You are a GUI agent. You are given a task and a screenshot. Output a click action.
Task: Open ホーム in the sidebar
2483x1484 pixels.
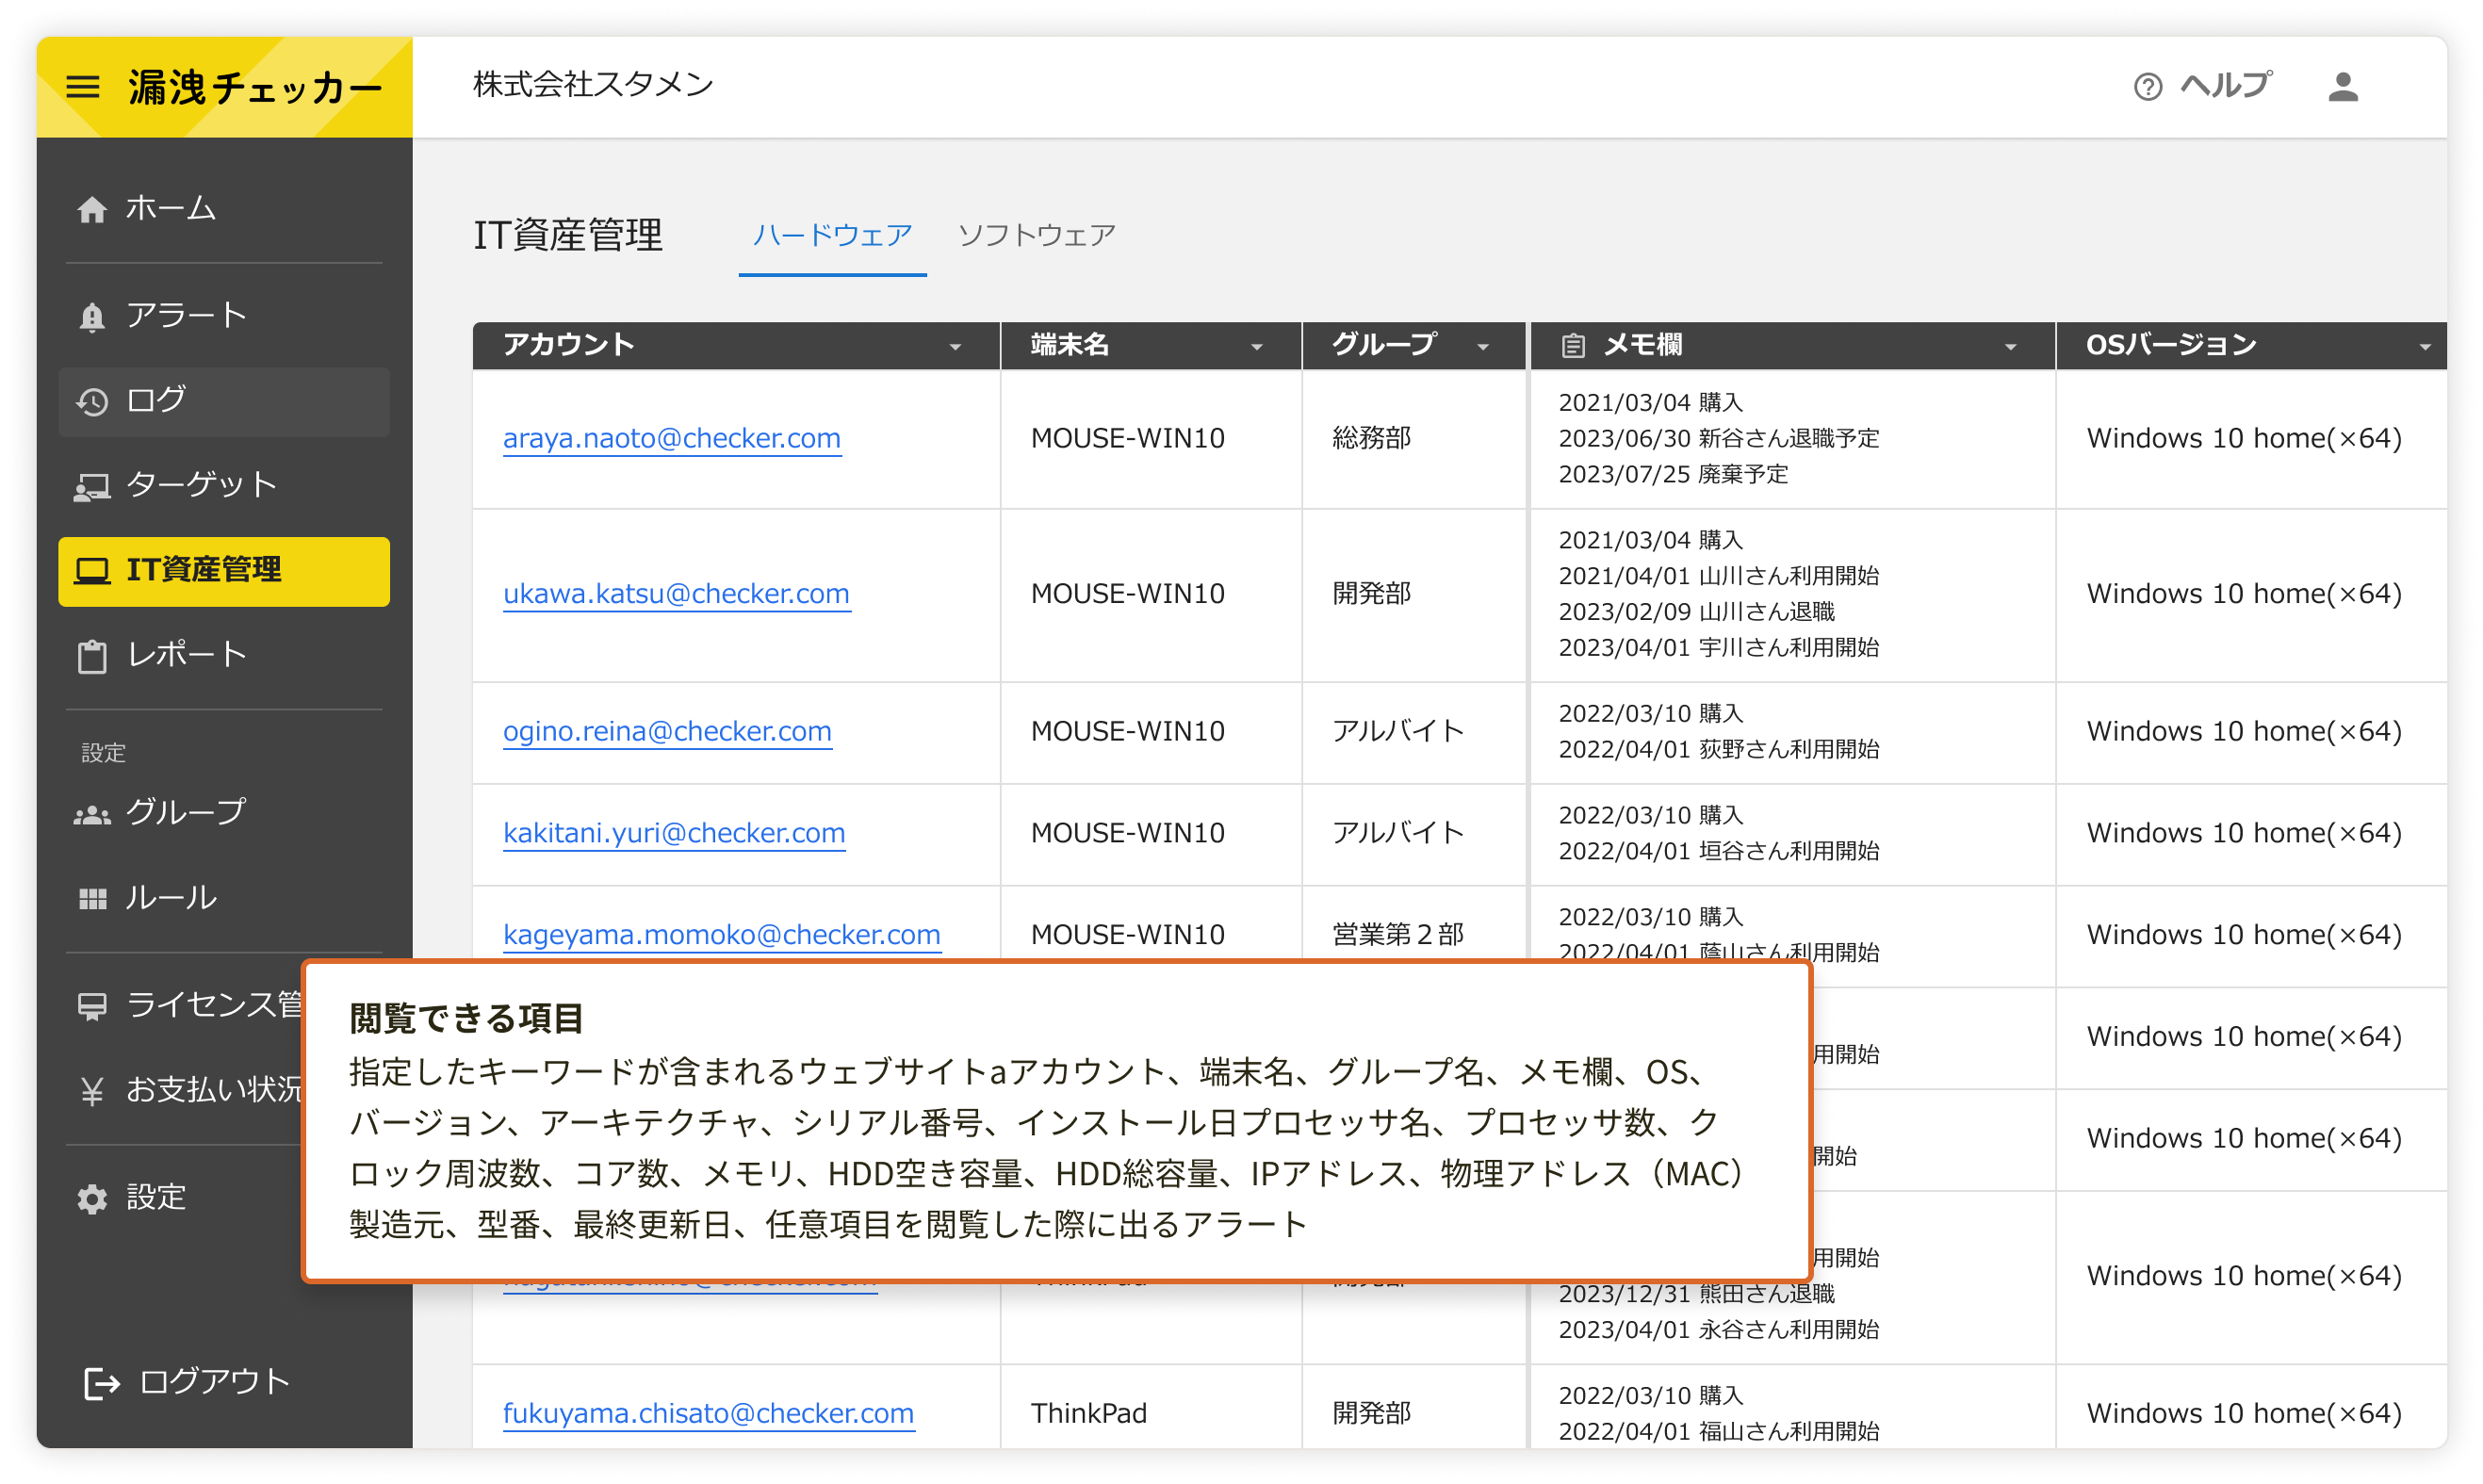224,209
